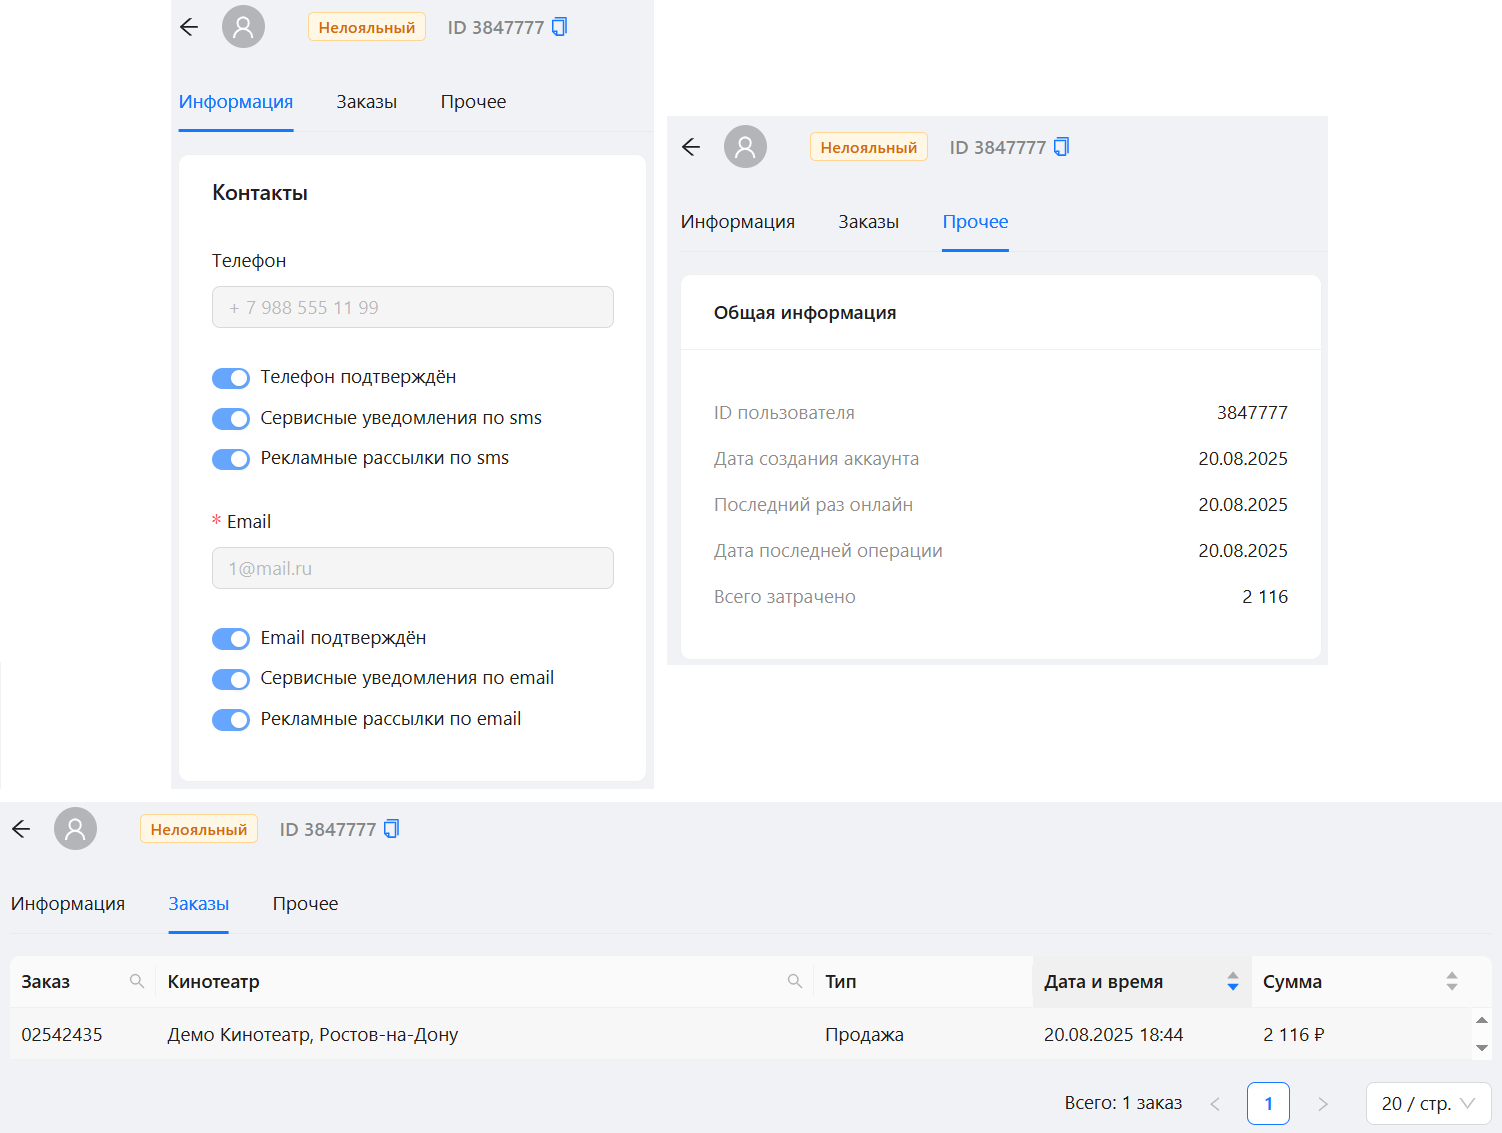
Task: Click page number 1 button
Action: pyautogui.click(x=1268, y=1104)
